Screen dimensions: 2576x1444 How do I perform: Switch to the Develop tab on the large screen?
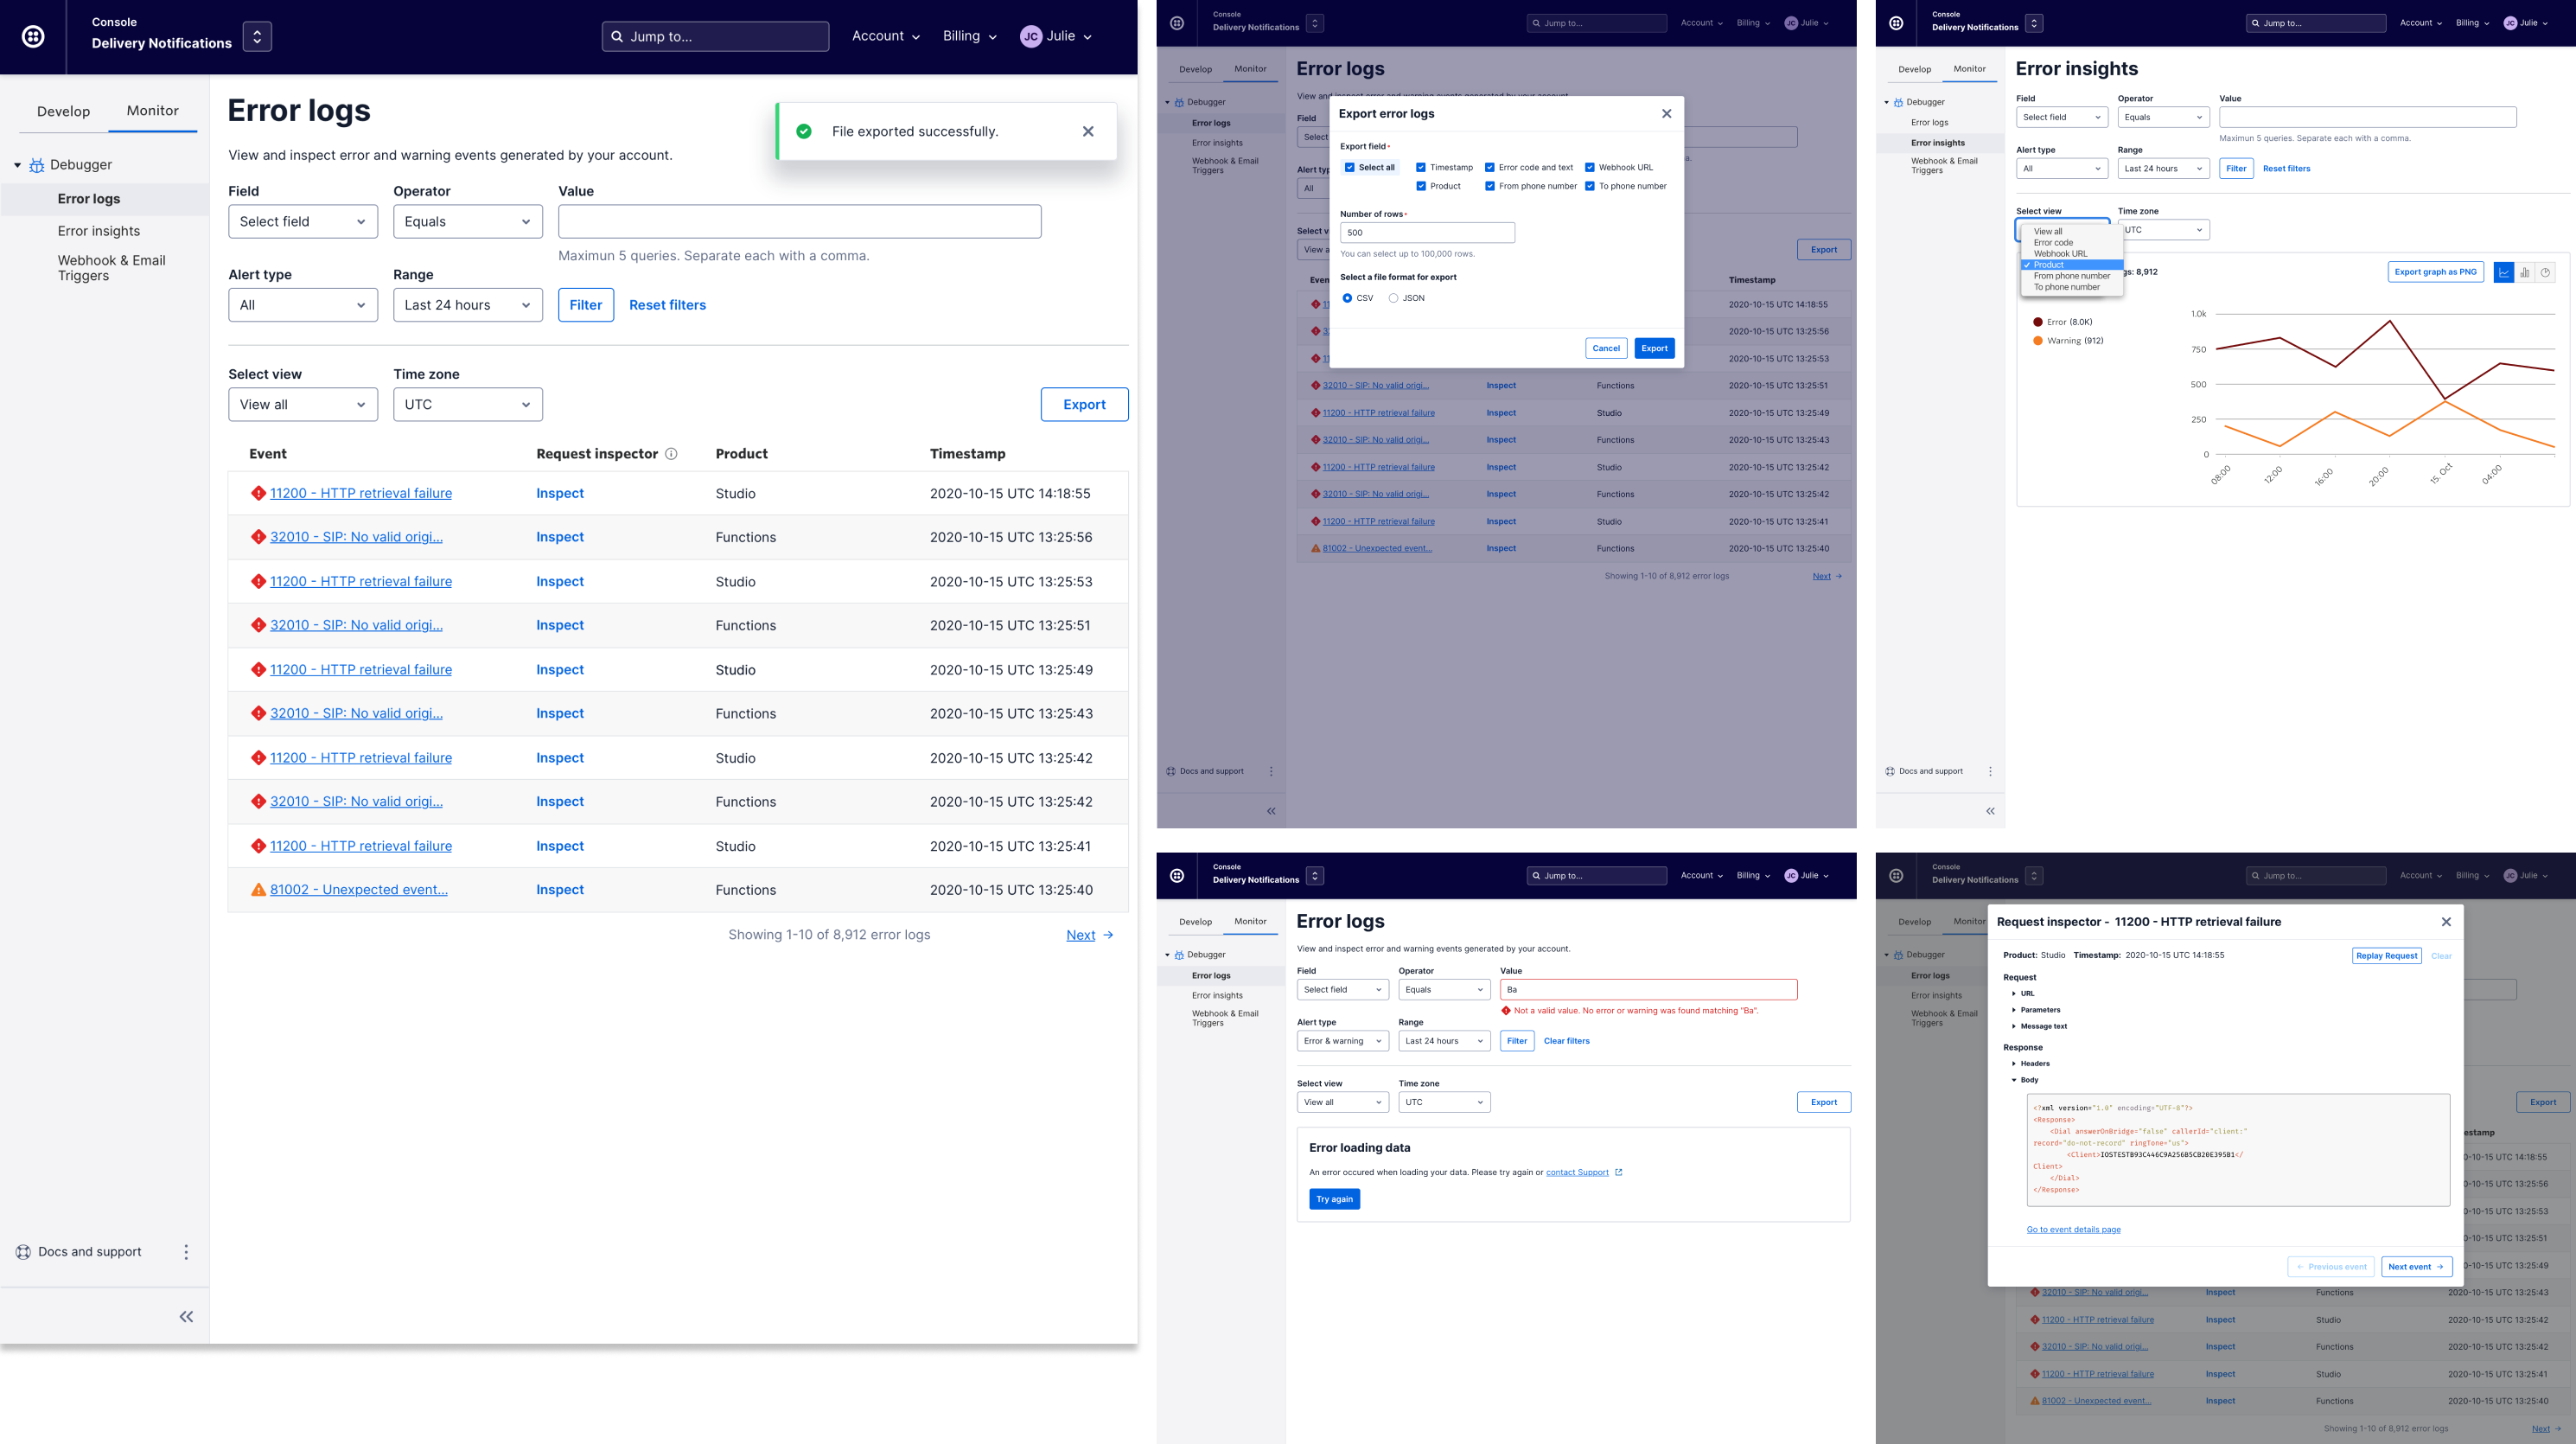(x=63, y=111)
